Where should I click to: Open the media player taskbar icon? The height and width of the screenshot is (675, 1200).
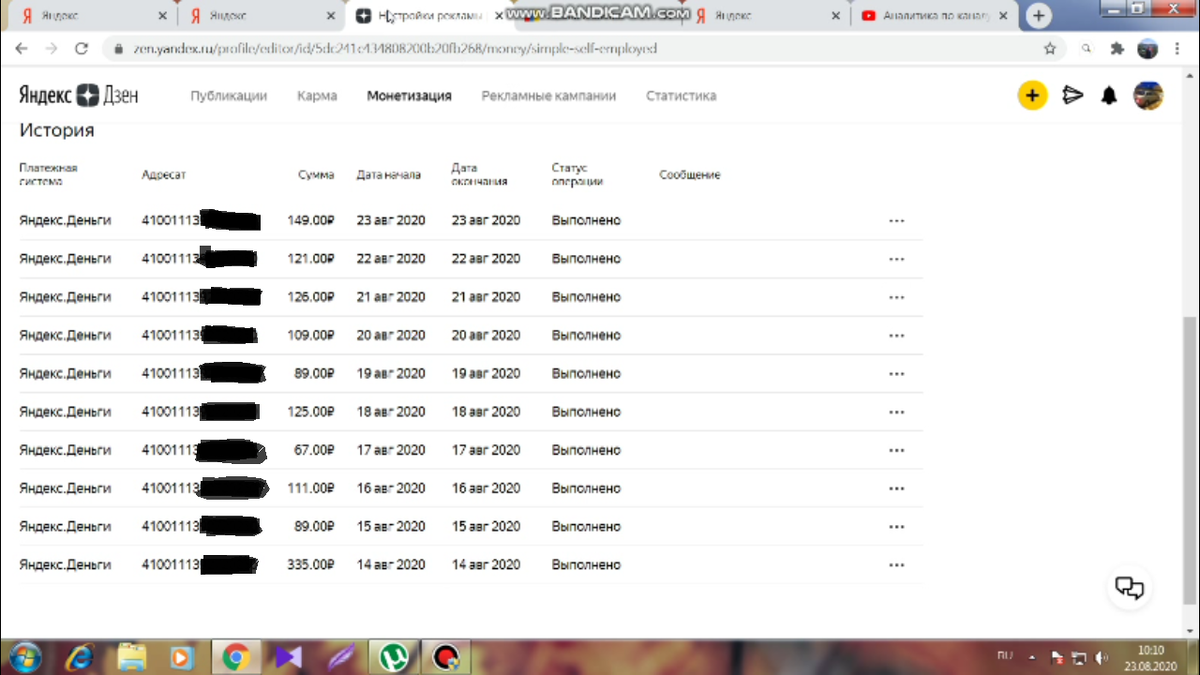click(x=182, y=657)
